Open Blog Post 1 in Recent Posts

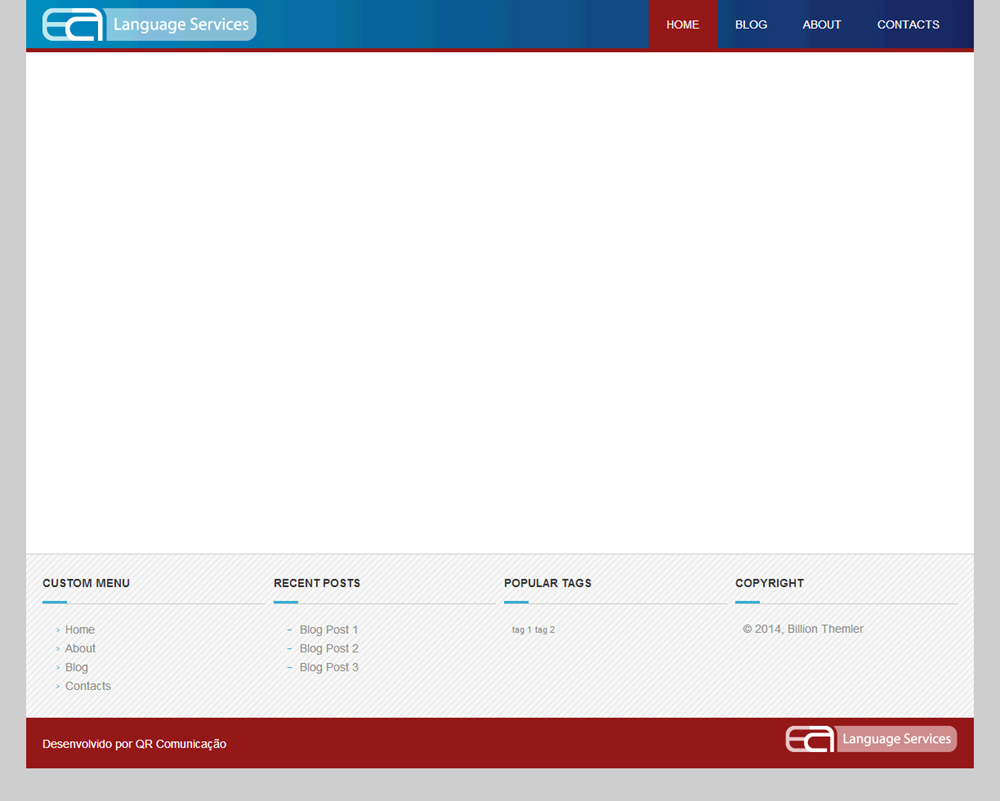tap(329, 630)
